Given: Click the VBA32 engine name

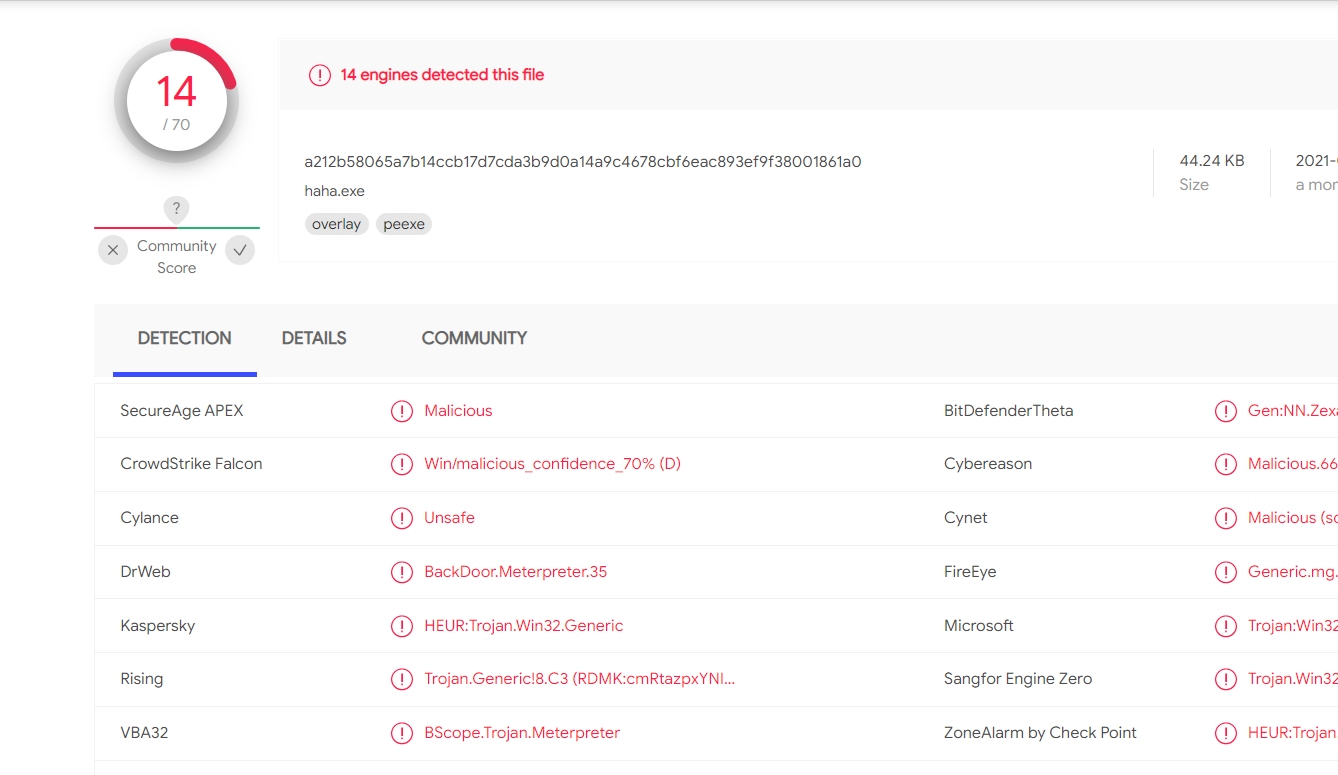Looking at the screenshot, I should click(x=144, y=733).
